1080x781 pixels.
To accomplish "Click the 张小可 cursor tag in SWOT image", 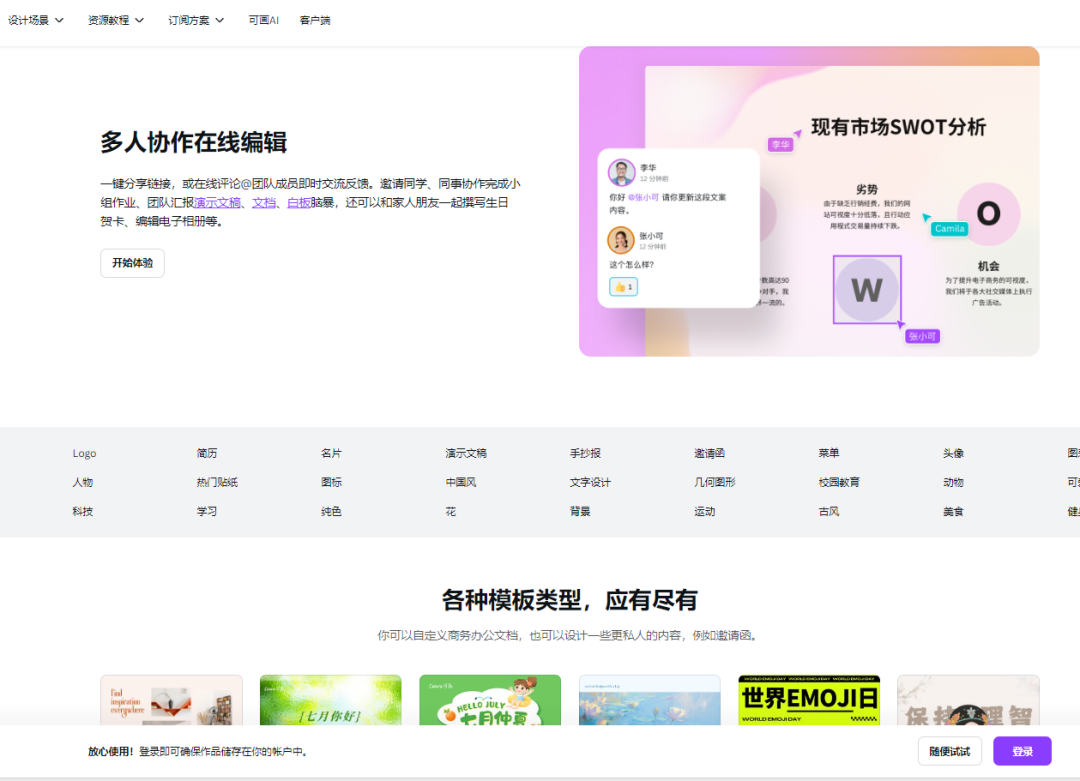I will 922,336.
